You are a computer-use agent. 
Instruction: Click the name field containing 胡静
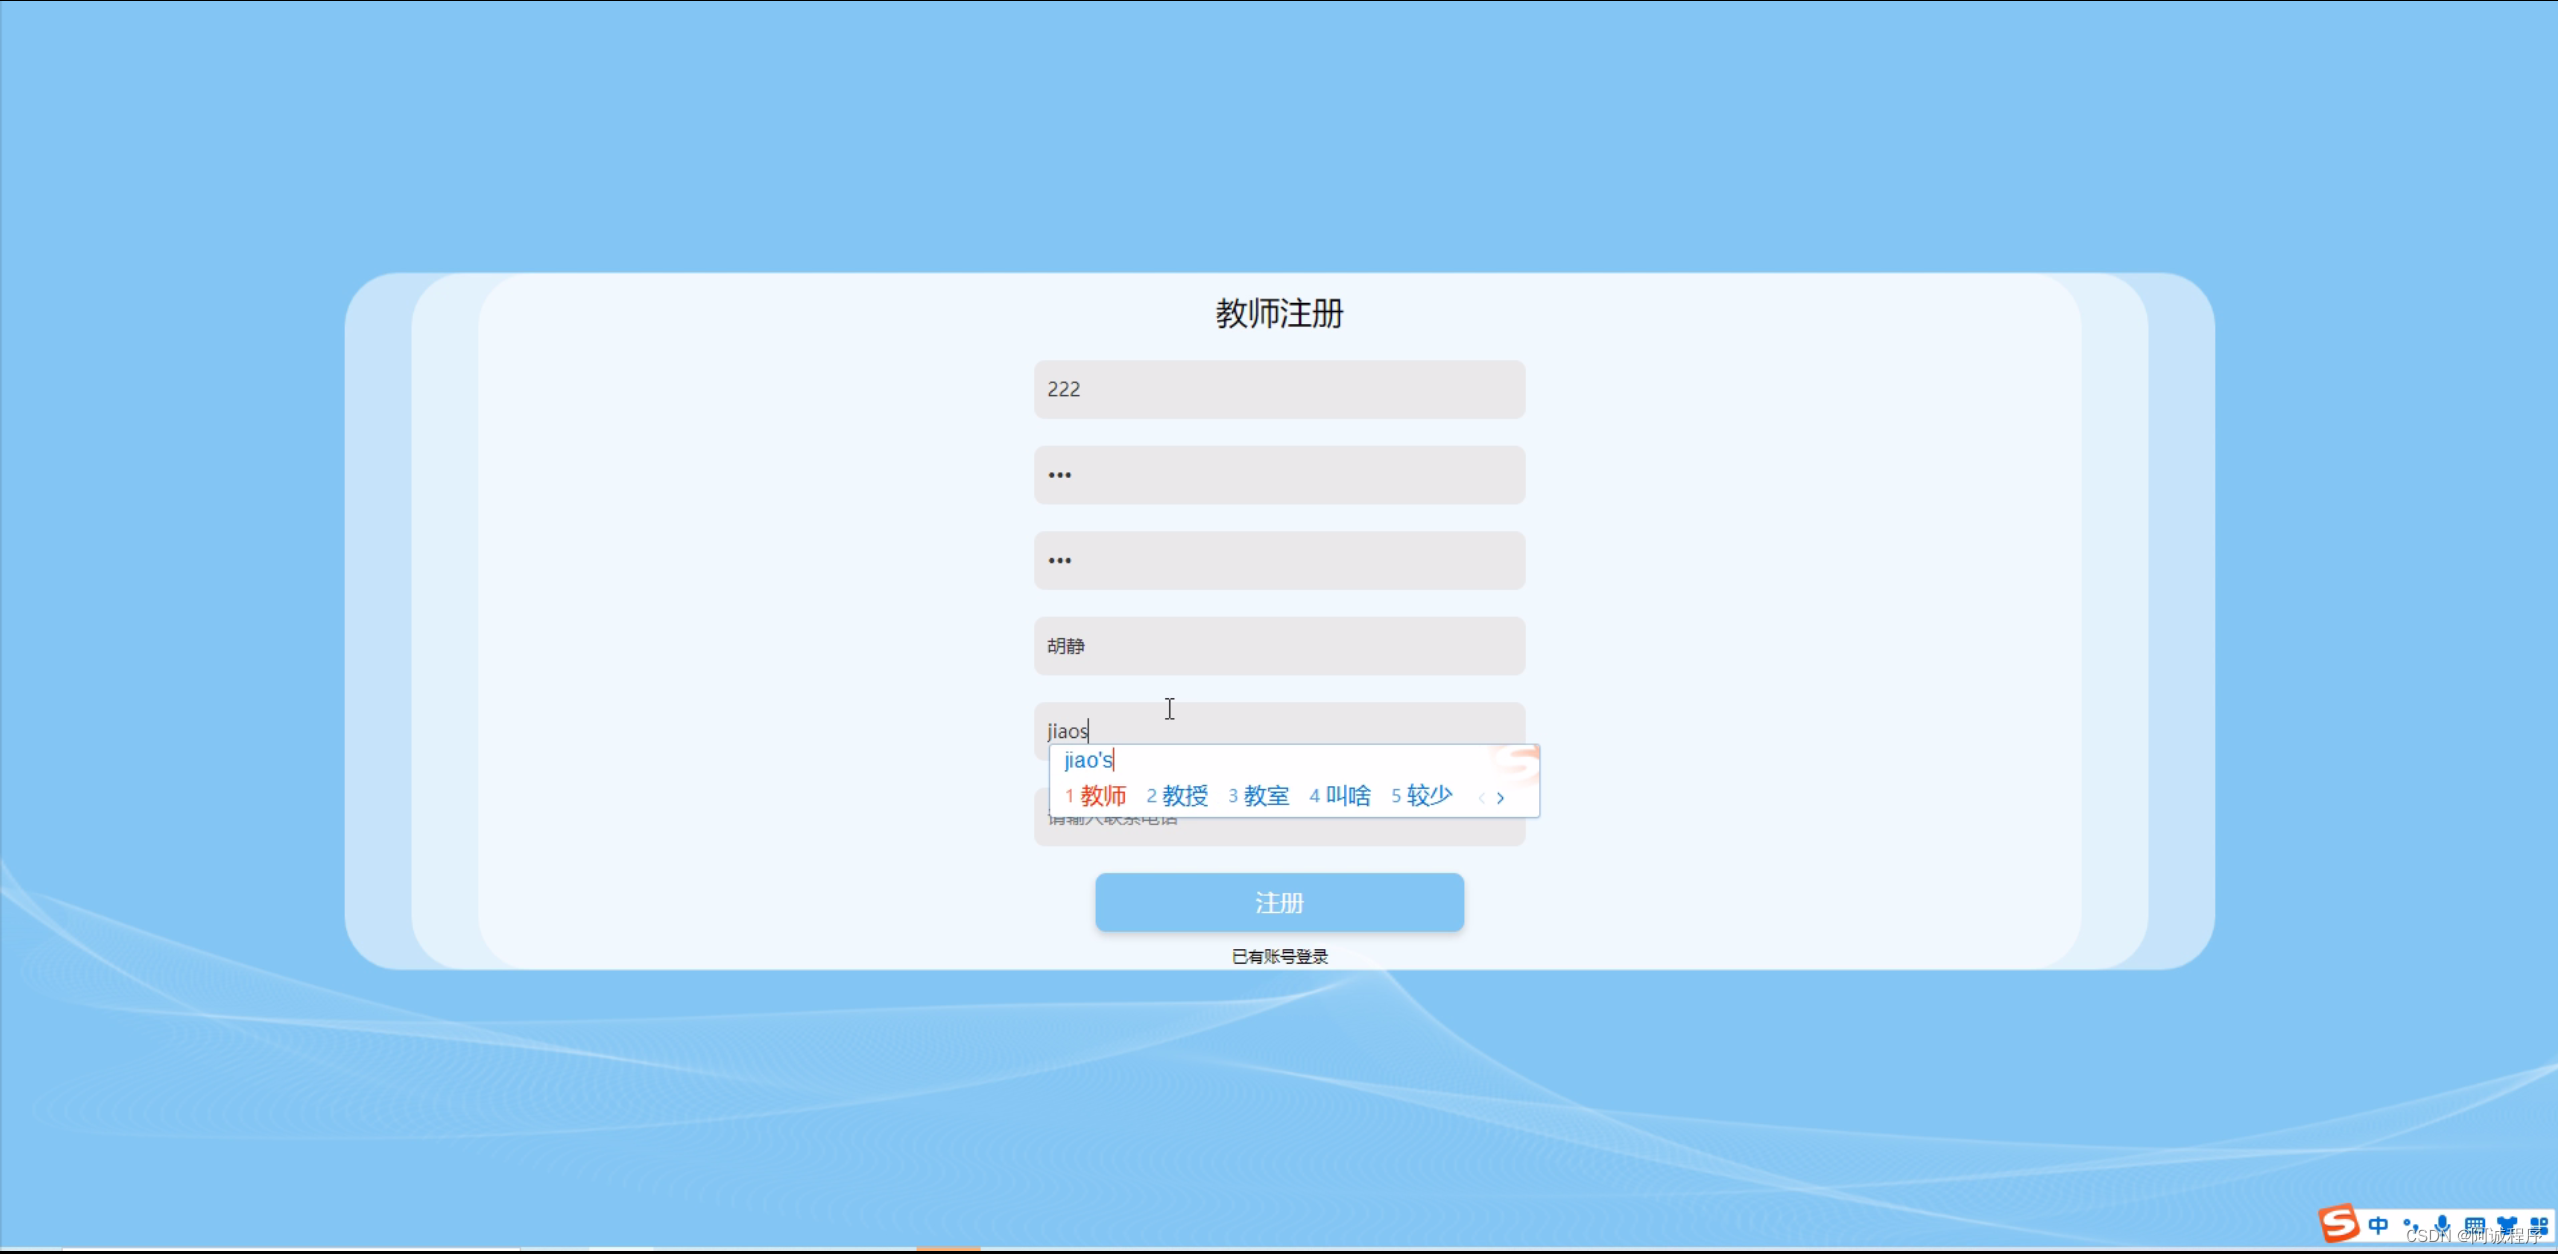[x=1279, y=646]
